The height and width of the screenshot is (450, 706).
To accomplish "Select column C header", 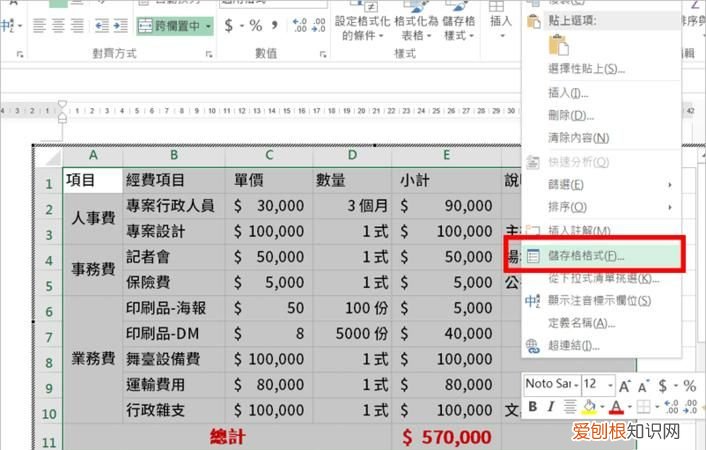I will tap(269, 155).
